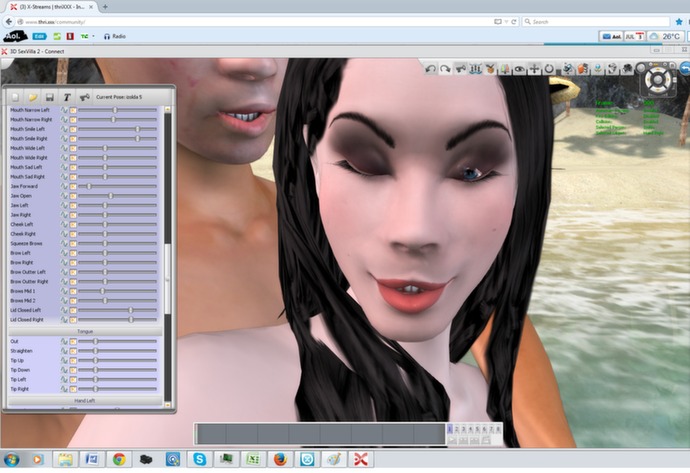
Task: Click the wave curve icon for Mouth Wide Left
Action: pyautogui.click(x=64, y=148)
